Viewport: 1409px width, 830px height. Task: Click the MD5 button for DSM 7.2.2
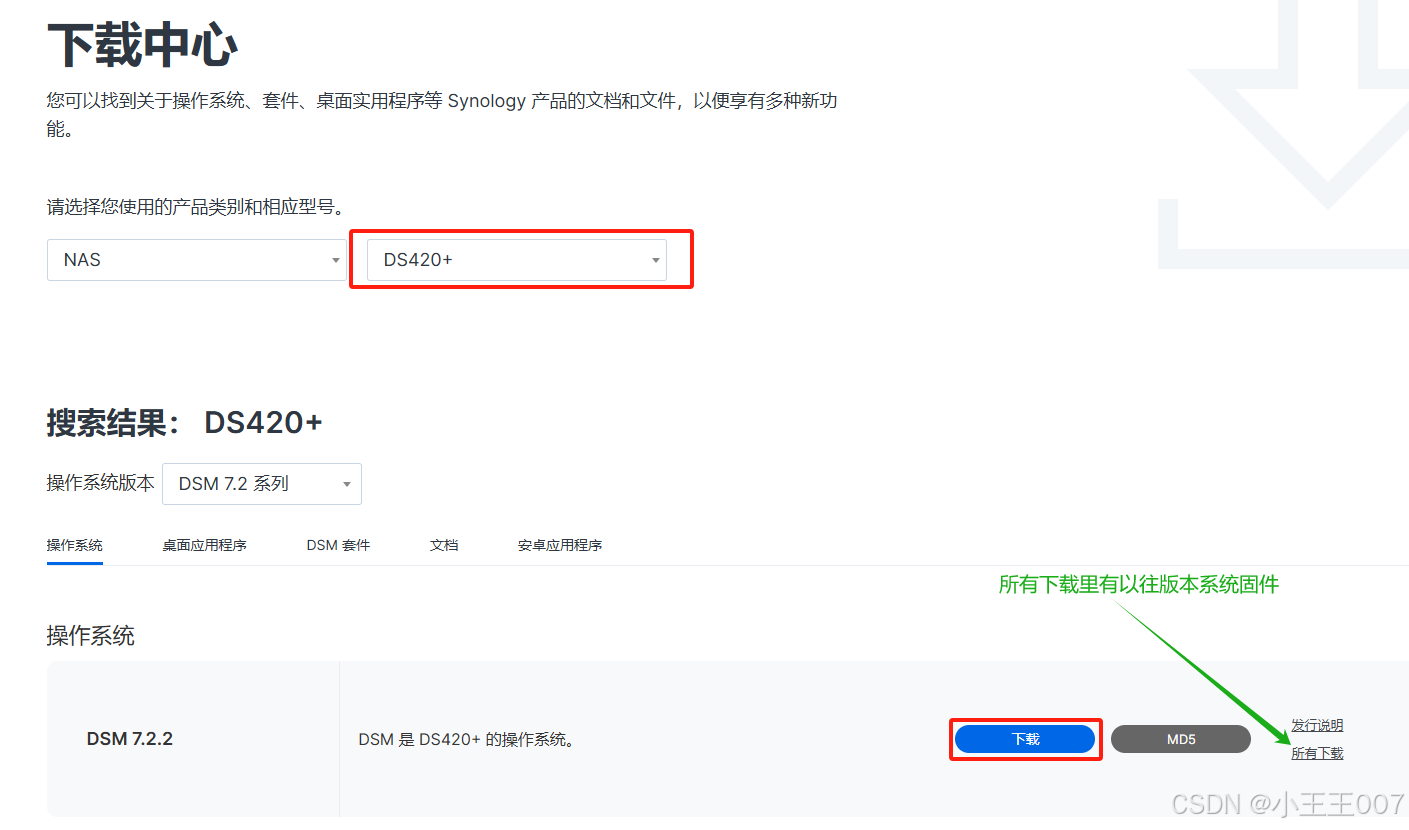pyautogui.click(x=1181, y=739)
